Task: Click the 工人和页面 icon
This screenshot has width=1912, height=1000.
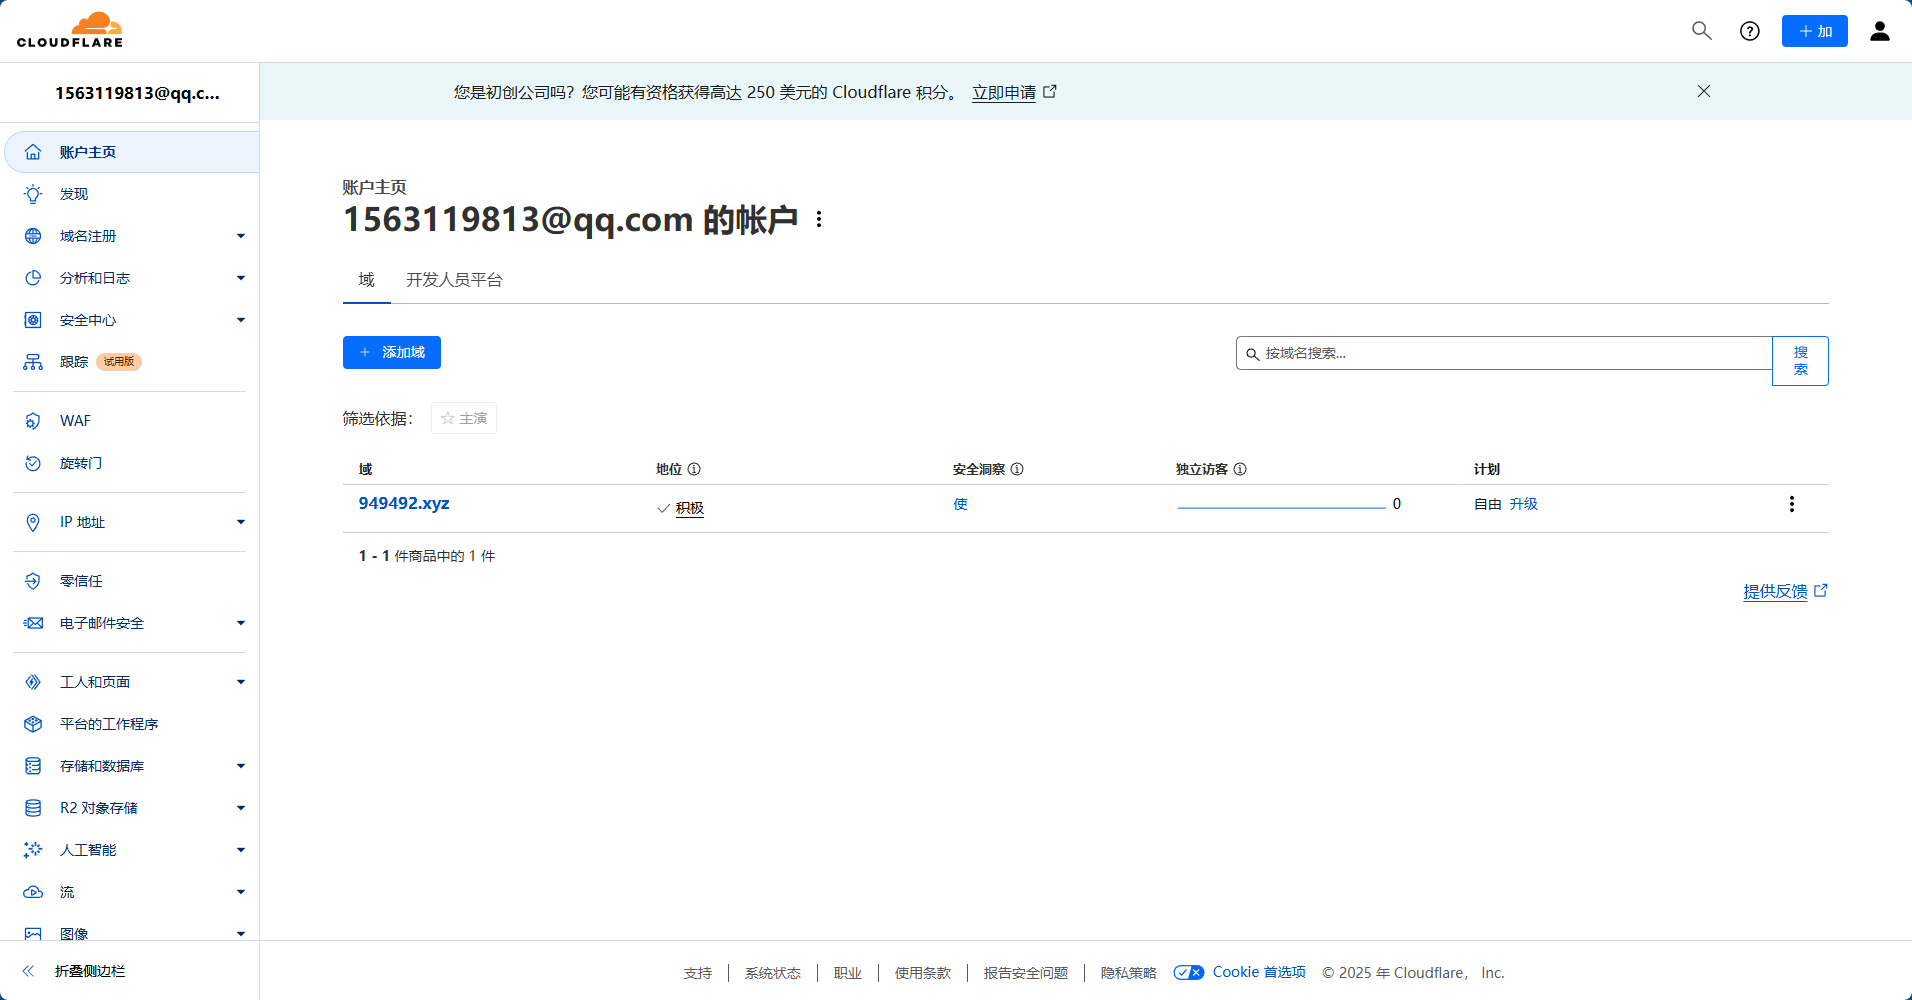Action: click(33, 682)
